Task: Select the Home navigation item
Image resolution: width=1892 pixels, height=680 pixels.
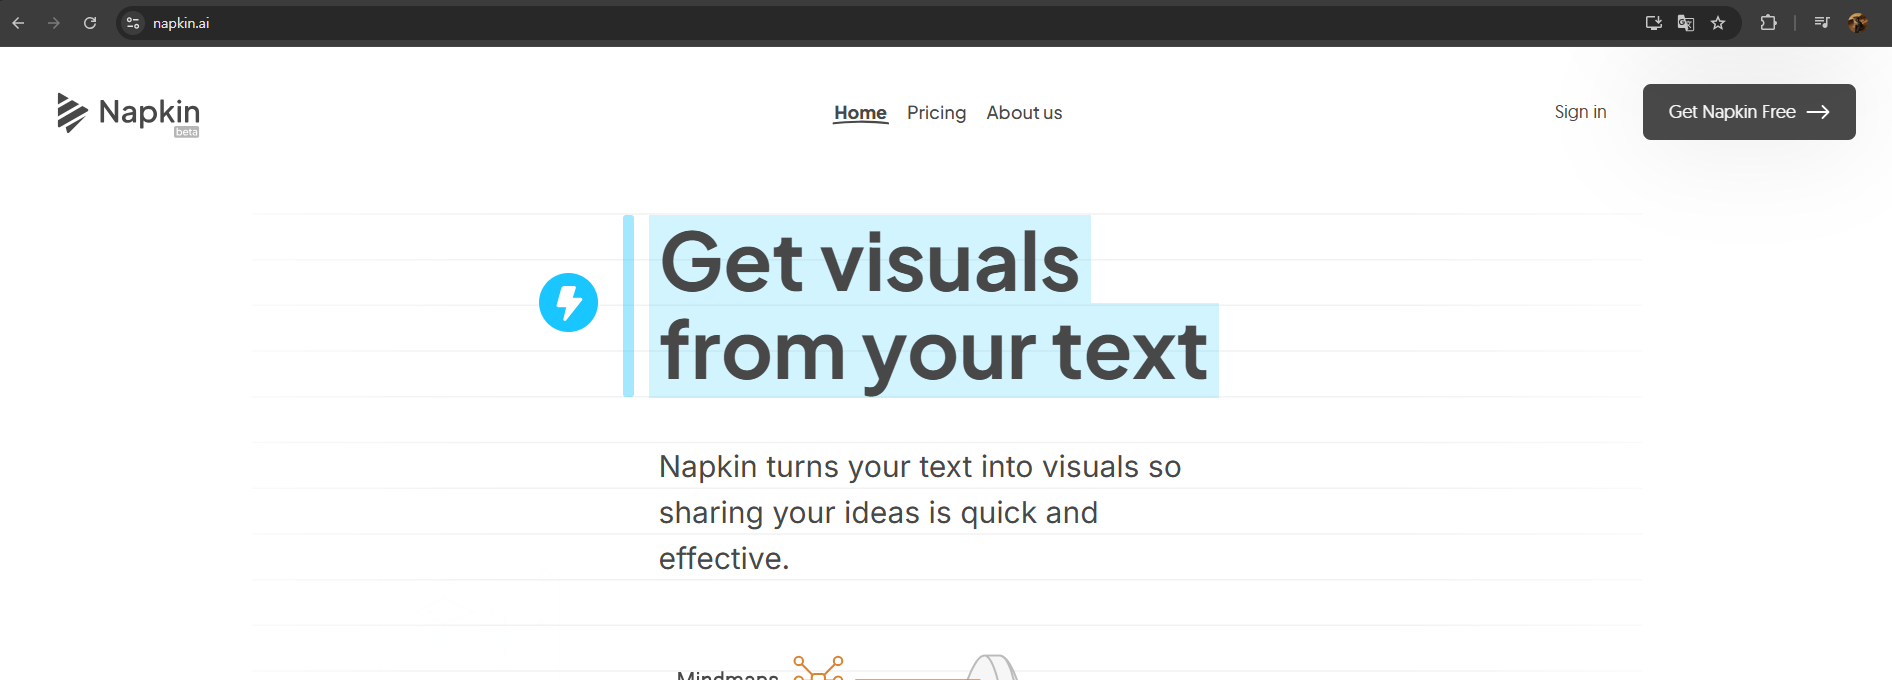Action: 860,113
